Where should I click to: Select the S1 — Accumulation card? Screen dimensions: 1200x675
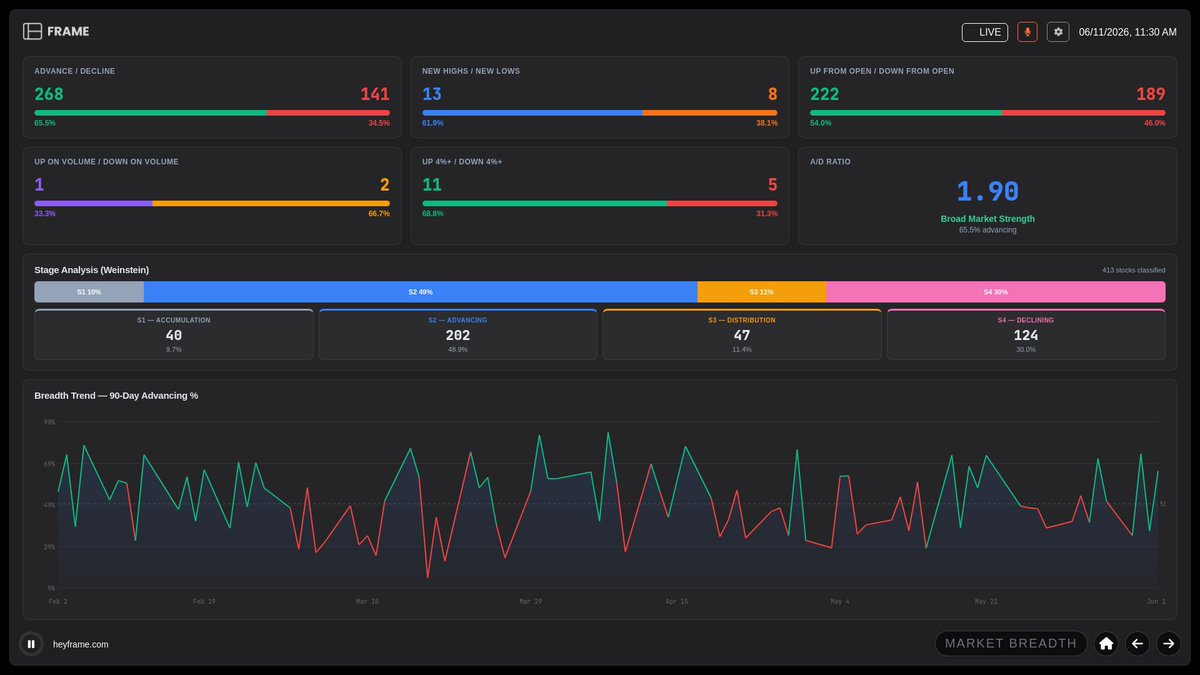click(x=174, y=334)
